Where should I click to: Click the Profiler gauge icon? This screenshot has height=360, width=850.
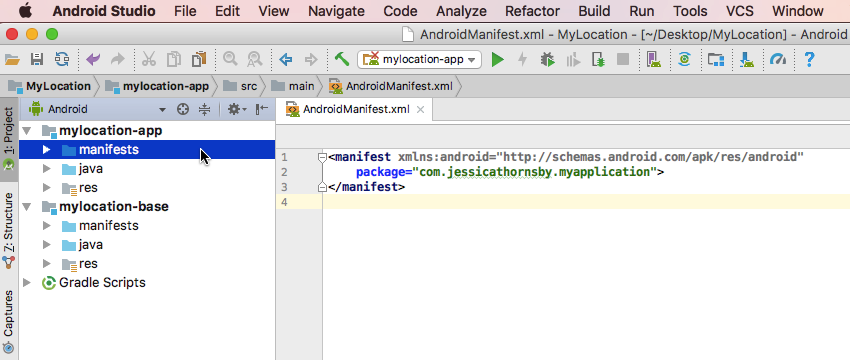[777, 59]
